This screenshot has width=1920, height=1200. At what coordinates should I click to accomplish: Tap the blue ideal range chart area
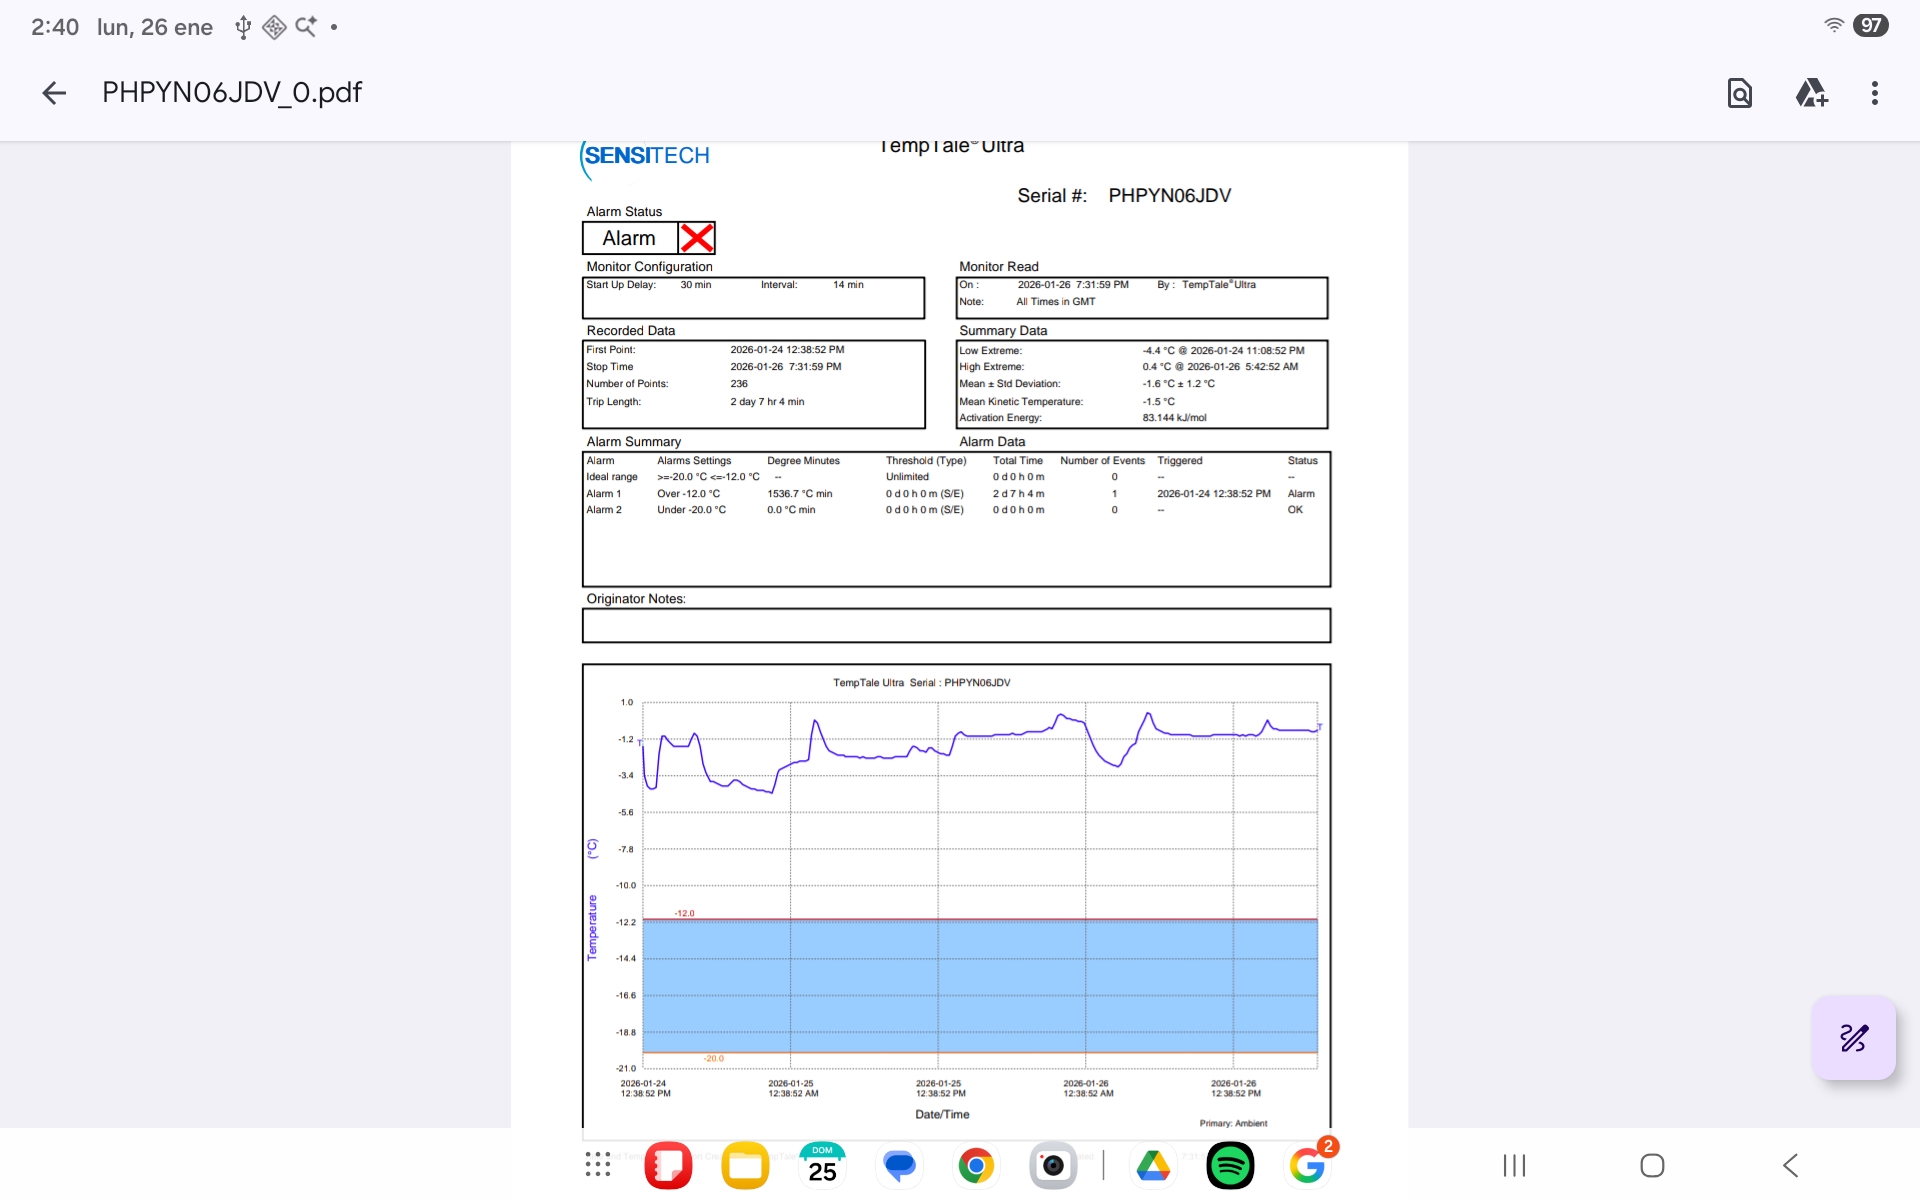(x=980, y=985)
